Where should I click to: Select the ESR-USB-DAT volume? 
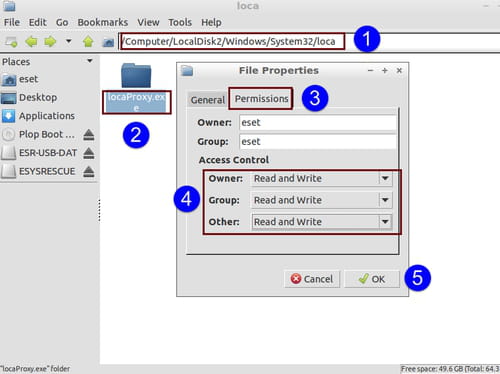(x=39, y=153)
